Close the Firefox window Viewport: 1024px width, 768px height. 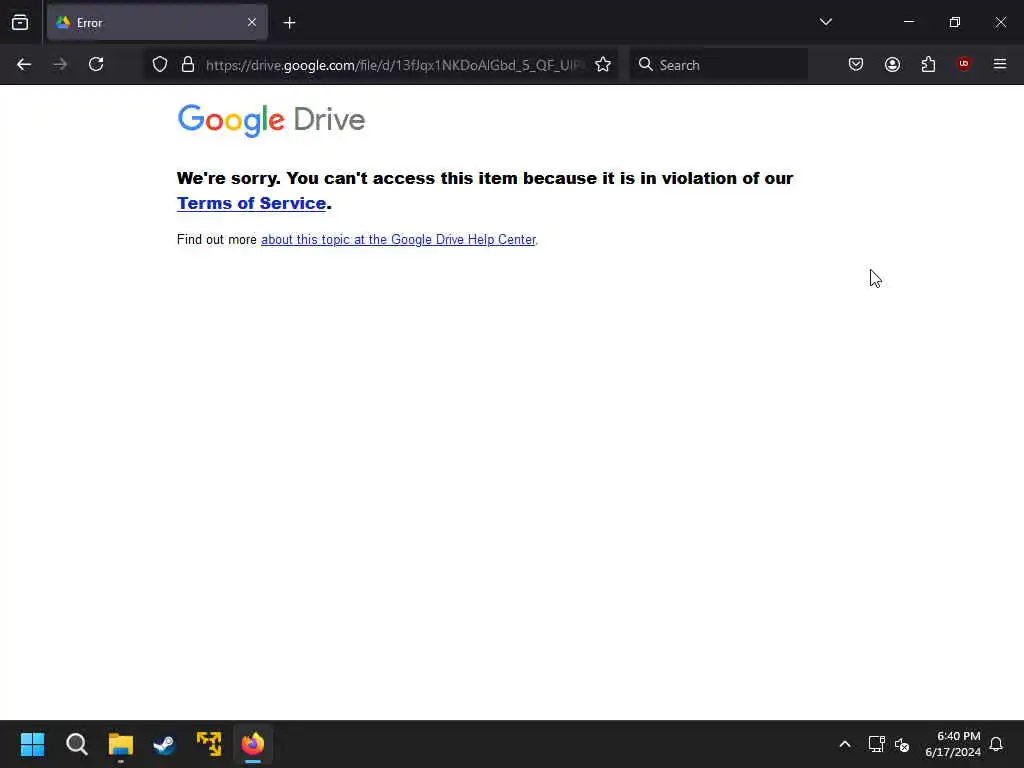(1000, 22)
